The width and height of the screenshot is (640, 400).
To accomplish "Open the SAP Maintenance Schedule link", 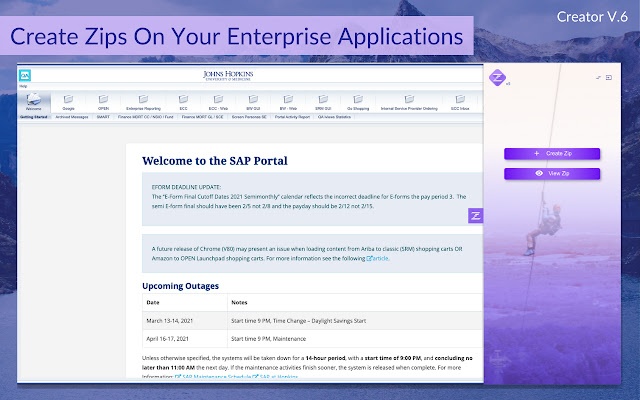I will [213, 376].
